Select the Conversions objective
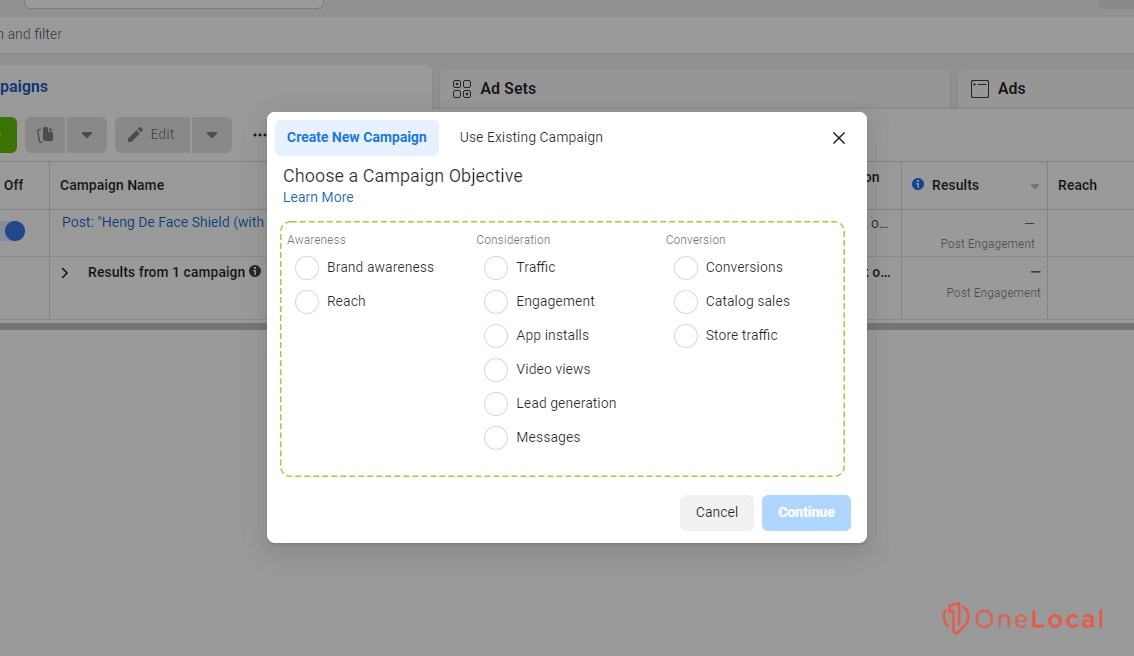The image size is (1134, 656). (x=686, y=268)
